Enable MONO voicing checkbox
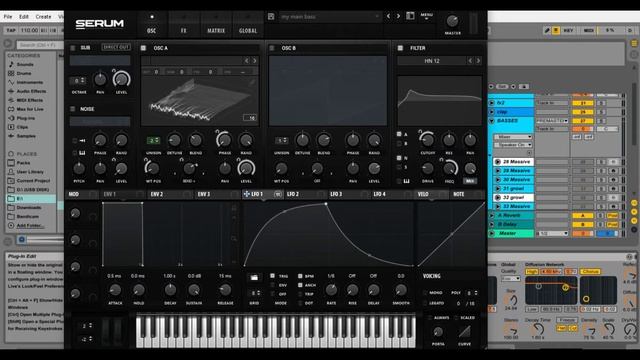 click(x=425, y=293)
